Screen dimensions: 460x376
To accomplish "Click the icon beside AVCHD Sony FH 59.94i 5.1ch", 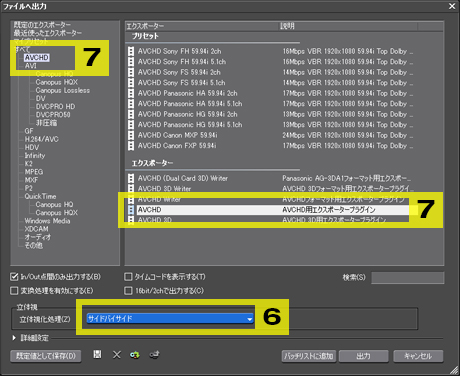I will point(131,62).
